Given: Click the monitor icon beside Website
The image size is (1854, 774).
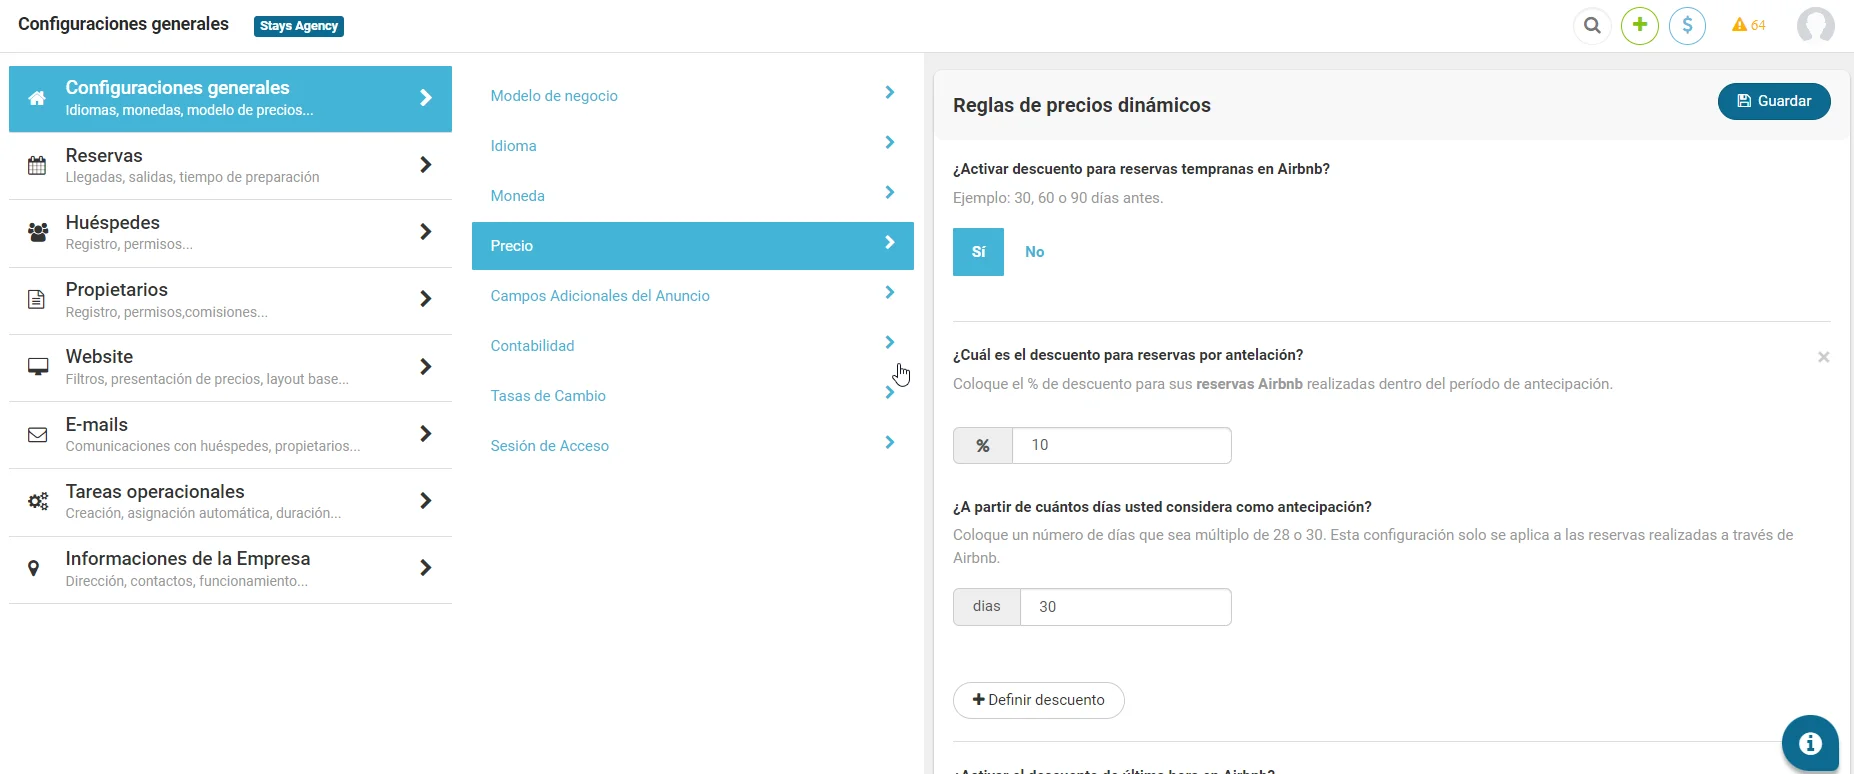Looking at the screenshot, I should coord(38,367).
